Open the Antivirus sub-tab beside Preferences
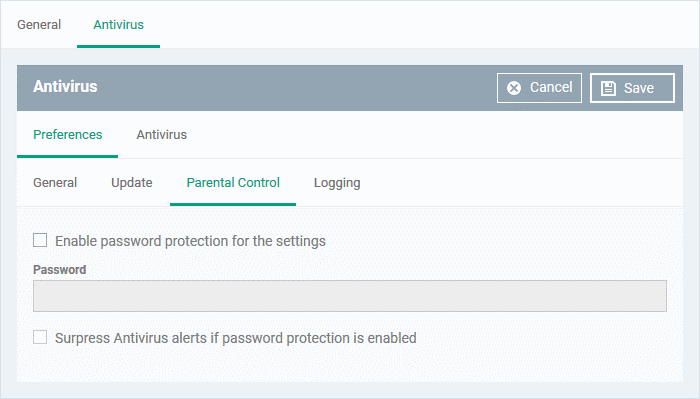Screen dimensions: 700x399 point(162,134)
